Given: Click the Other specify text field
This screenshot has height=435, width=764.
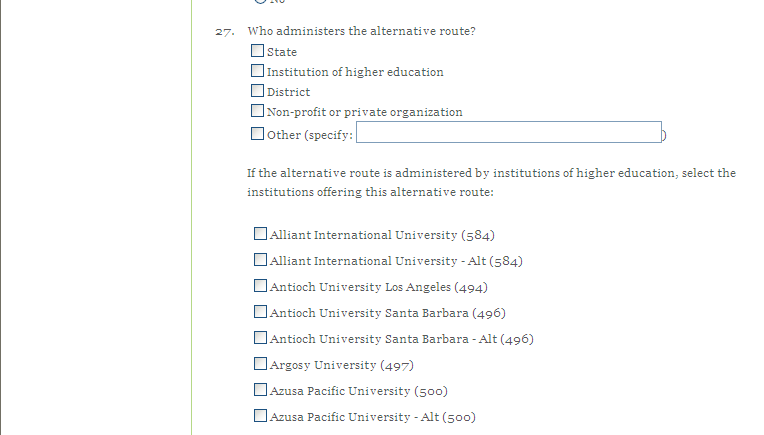Looking at the screenshot, I should tap(508, 133).
